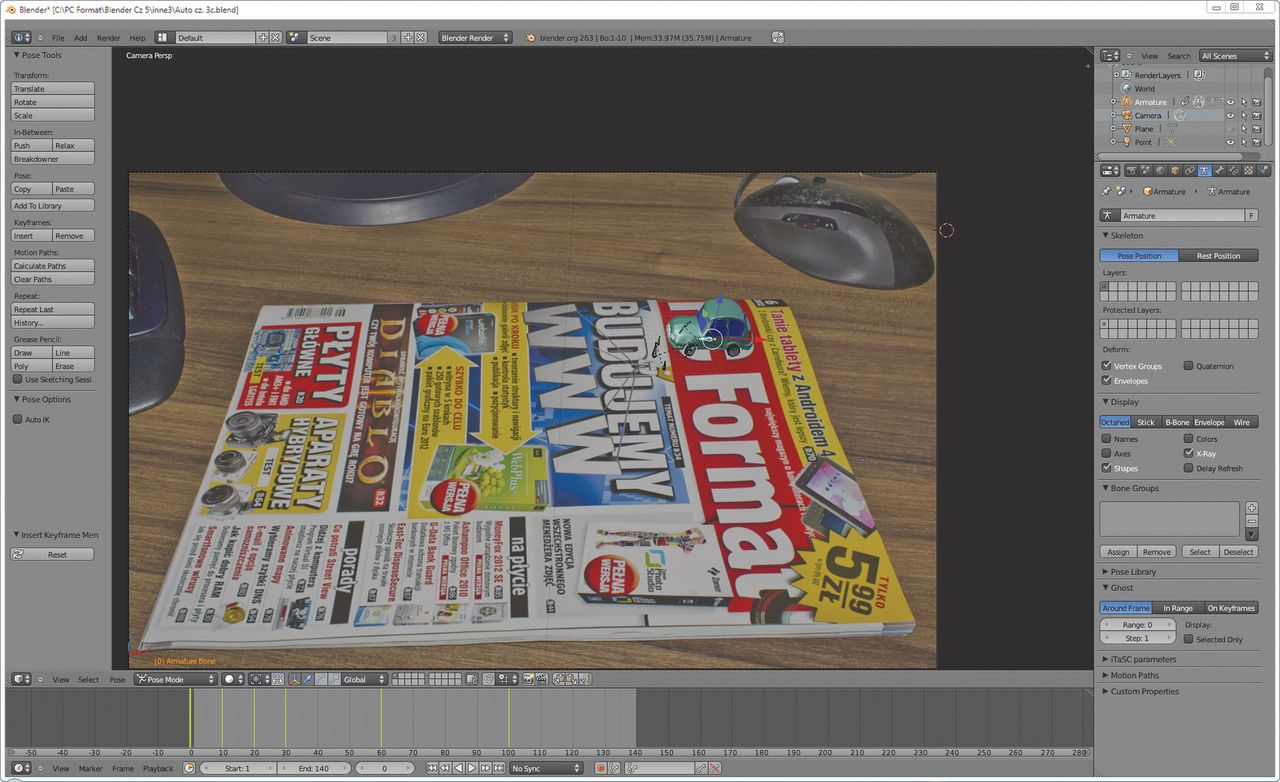Click the record auto-keyframe button
This screenshot has width=1280, height=782.
point(600,768)
